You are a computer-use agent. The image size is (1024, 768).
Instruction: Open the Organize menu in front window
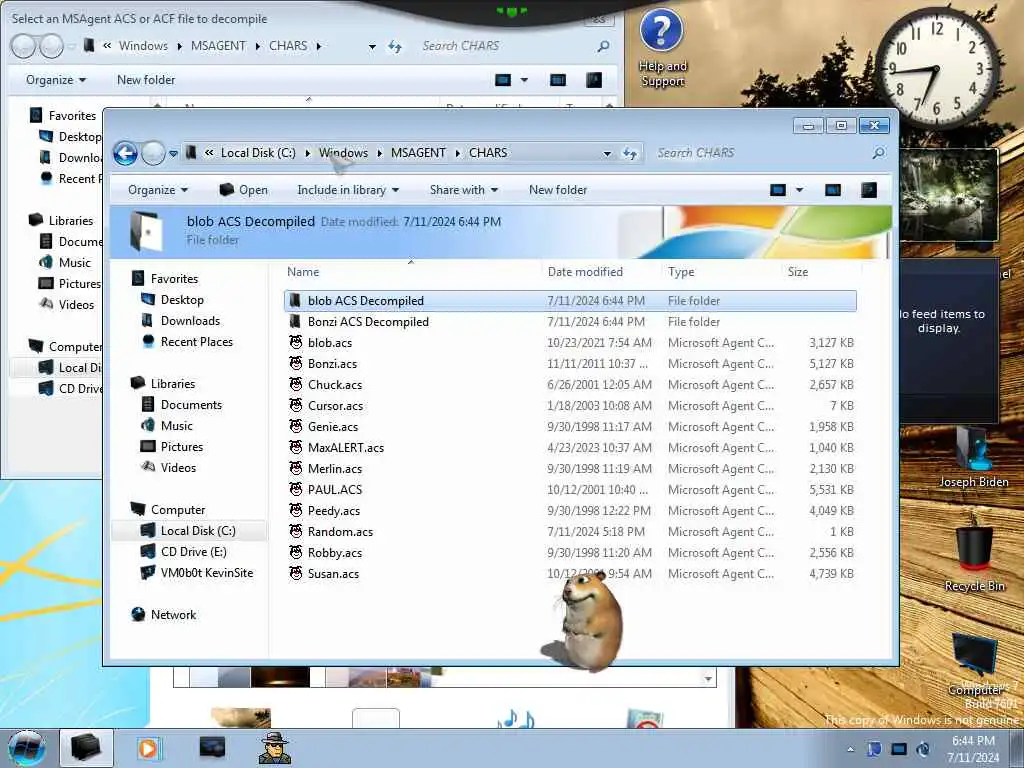click(158, 190)
